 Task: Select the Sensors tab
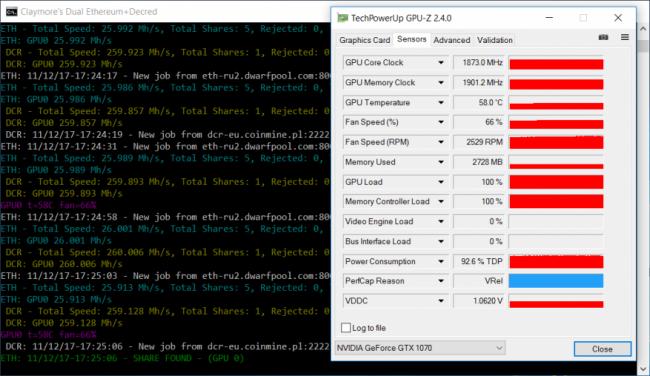[411, 39]
